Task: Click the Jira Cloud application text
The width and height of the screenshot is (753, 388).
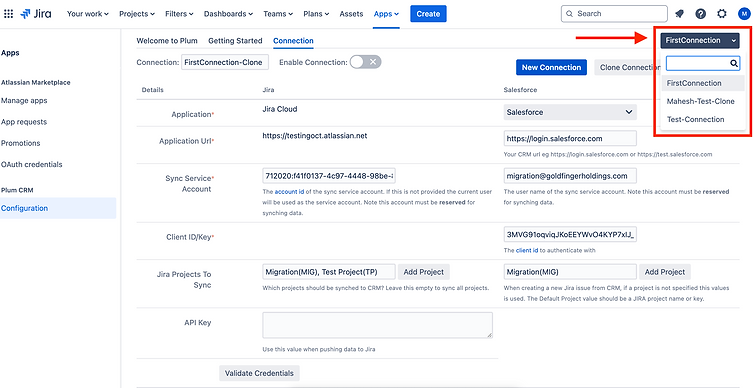Action: tap(280, 109)
